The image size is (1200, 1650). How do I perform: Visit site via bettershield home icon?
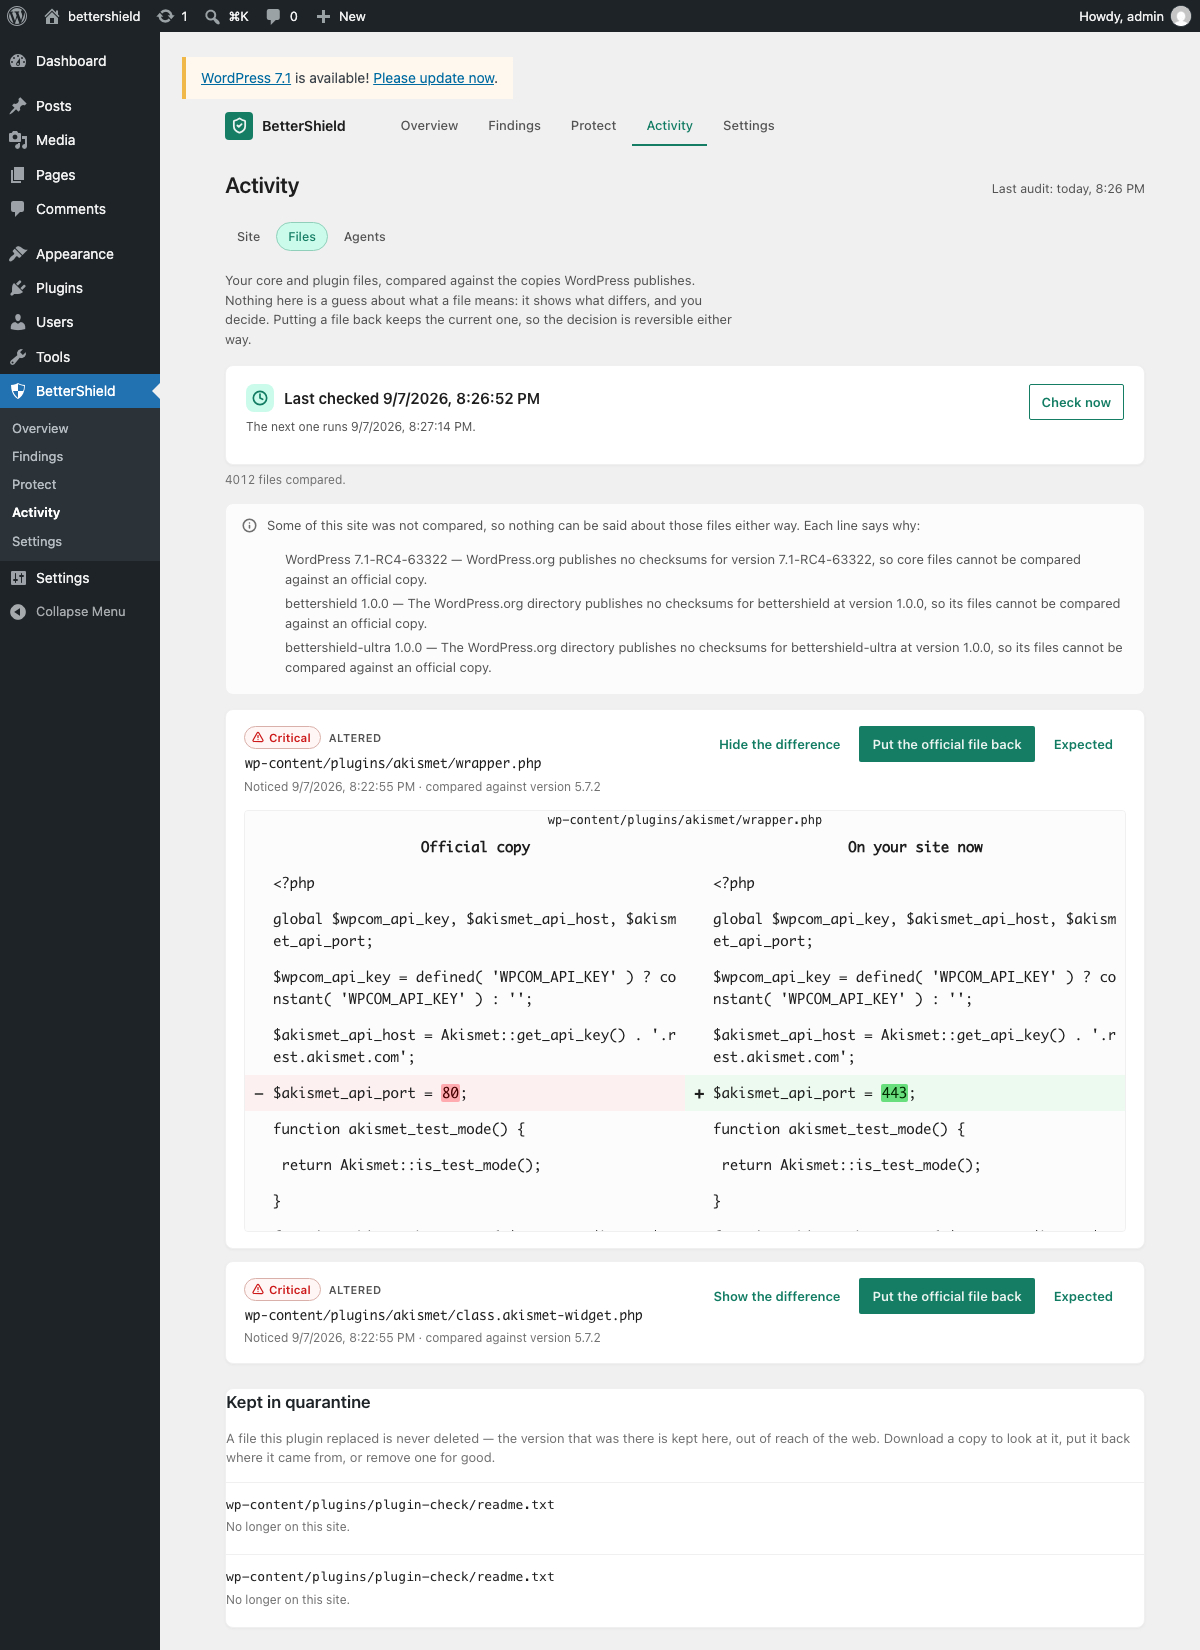pos(52,16)
